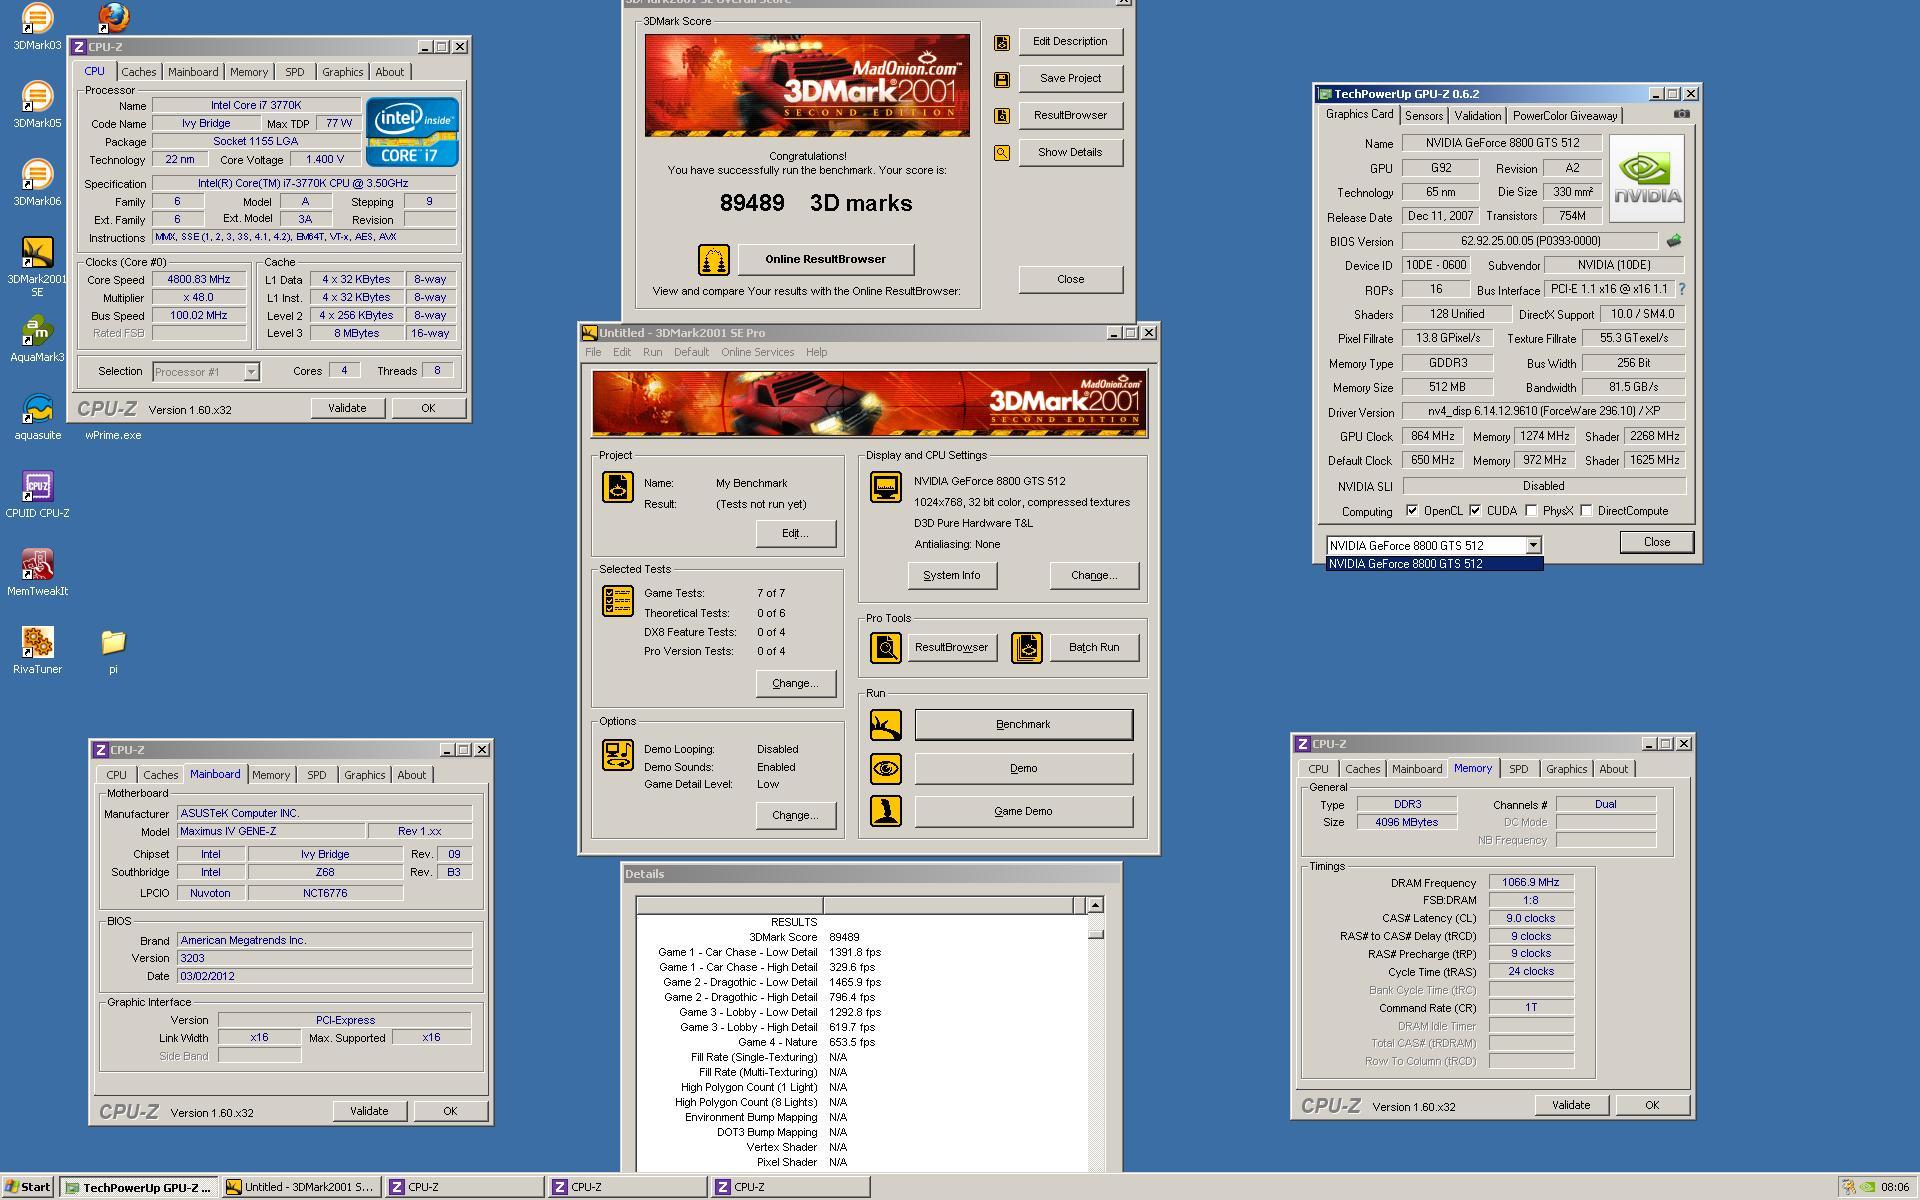Launch RivaTuner from the desktop
1920x1200 pixels.
pos(37,650)
